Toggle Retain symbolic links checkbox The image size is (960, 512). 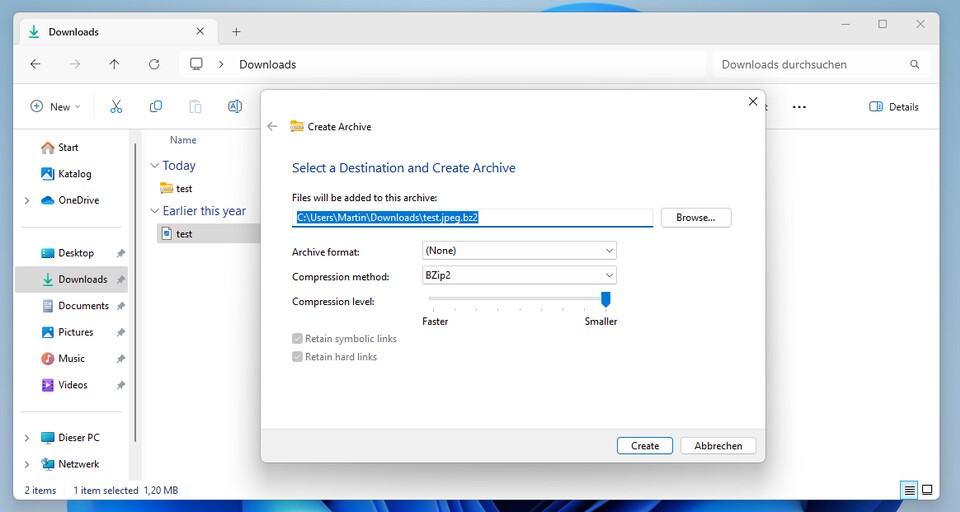297,339
